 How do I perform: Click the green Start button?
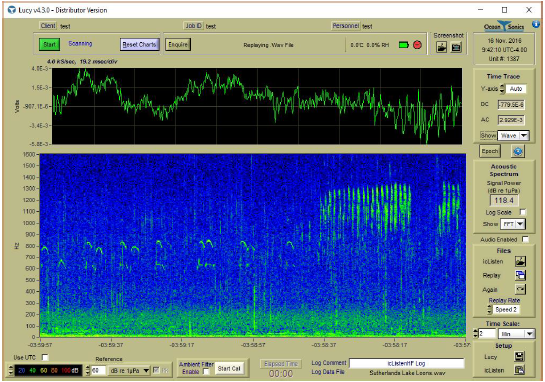49,44
